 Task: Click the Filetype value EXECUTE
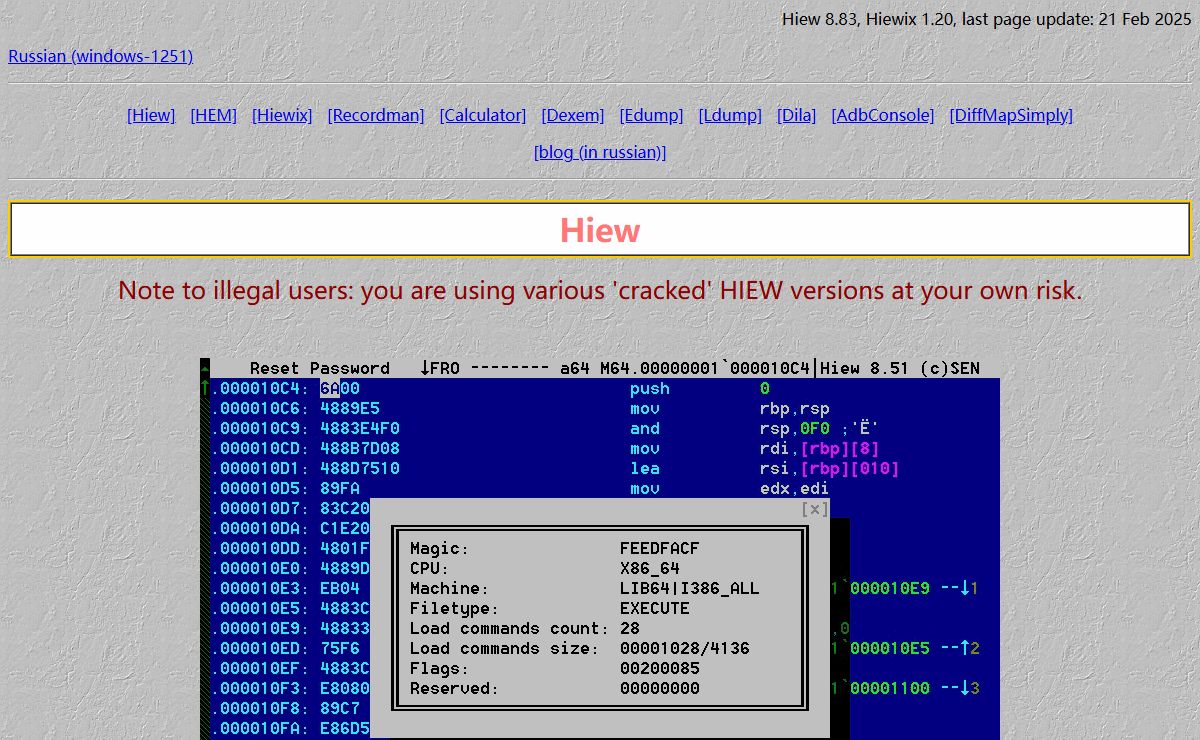pos(655,608)
